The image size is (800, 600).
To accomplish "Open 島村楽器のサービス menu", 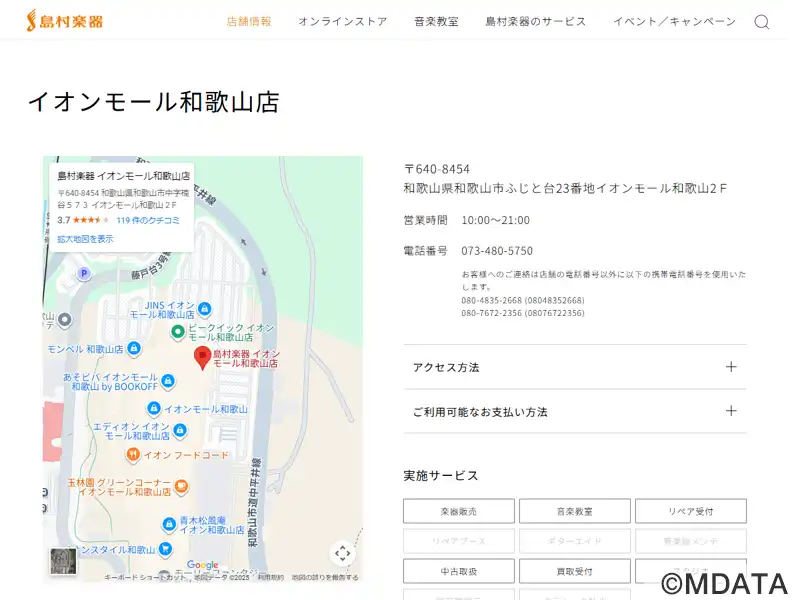I will (535, 21).
